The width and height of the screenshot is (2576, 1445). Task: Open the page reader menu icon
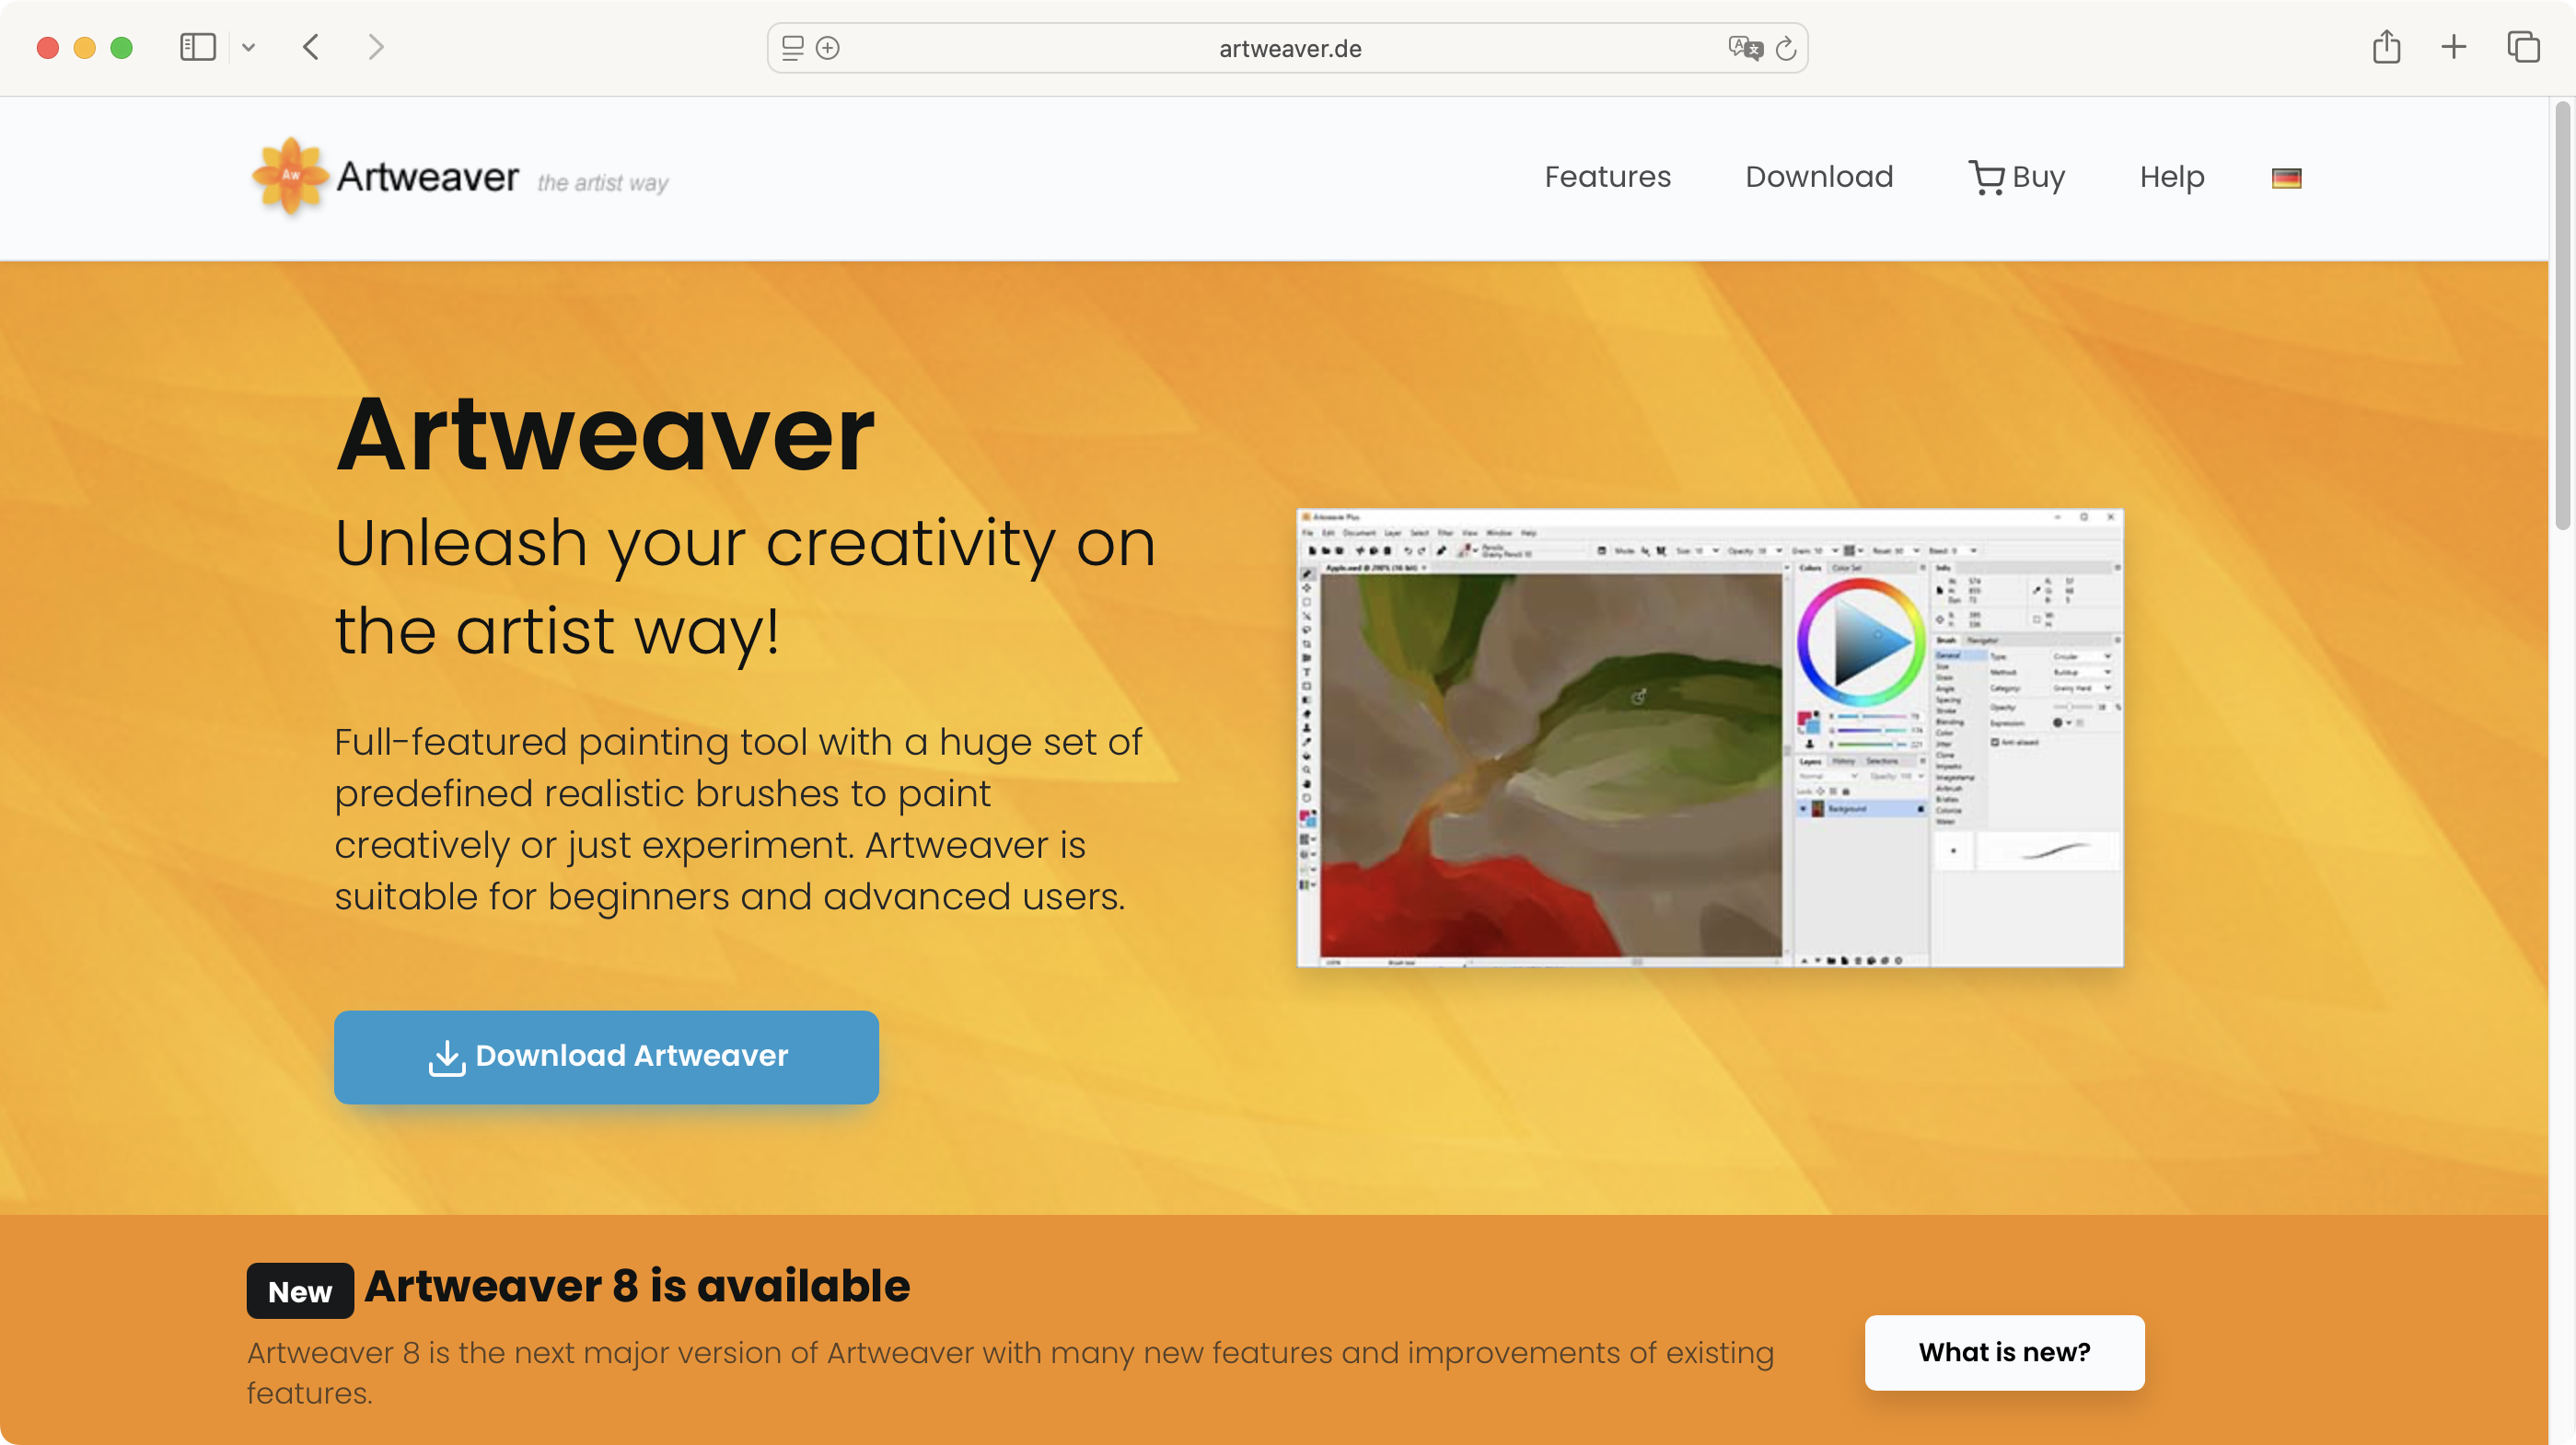[x=792, y=48]
